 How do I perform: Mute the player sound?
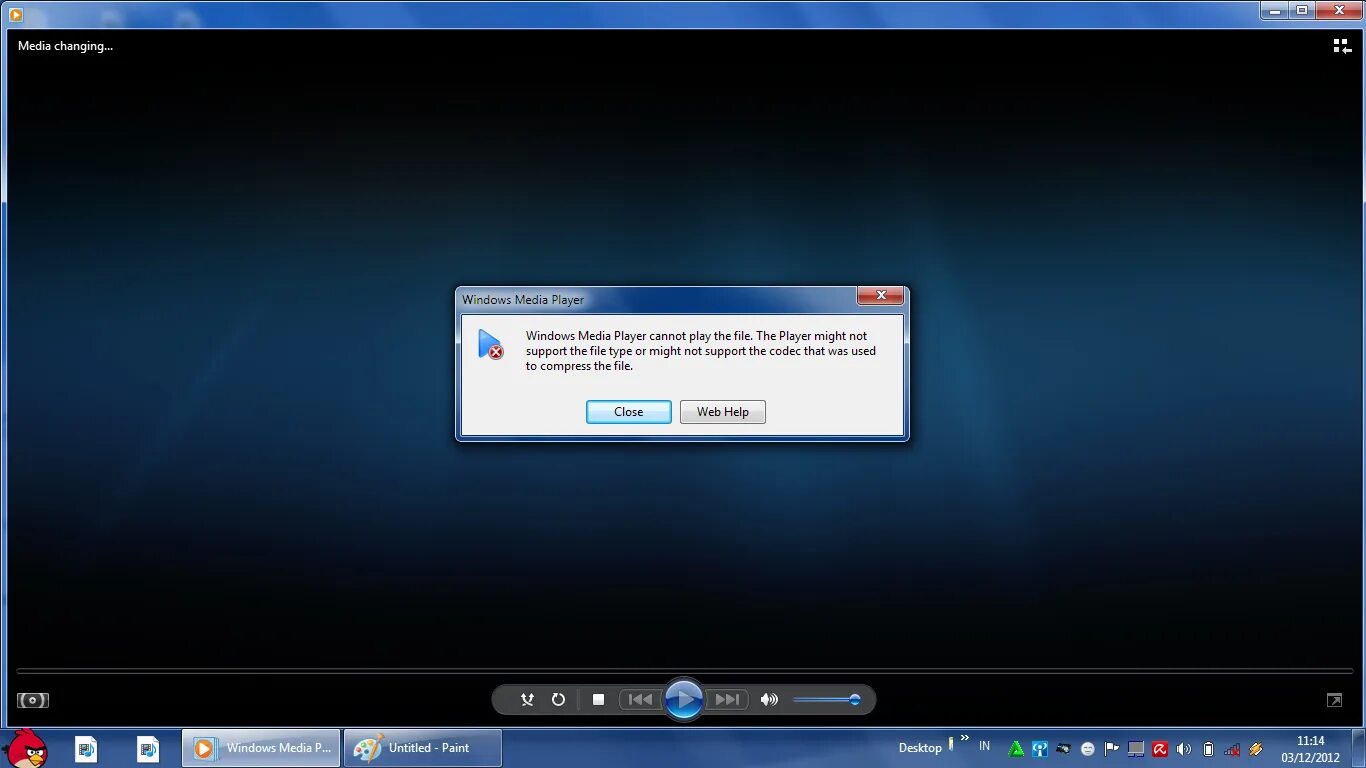point(769,700)
